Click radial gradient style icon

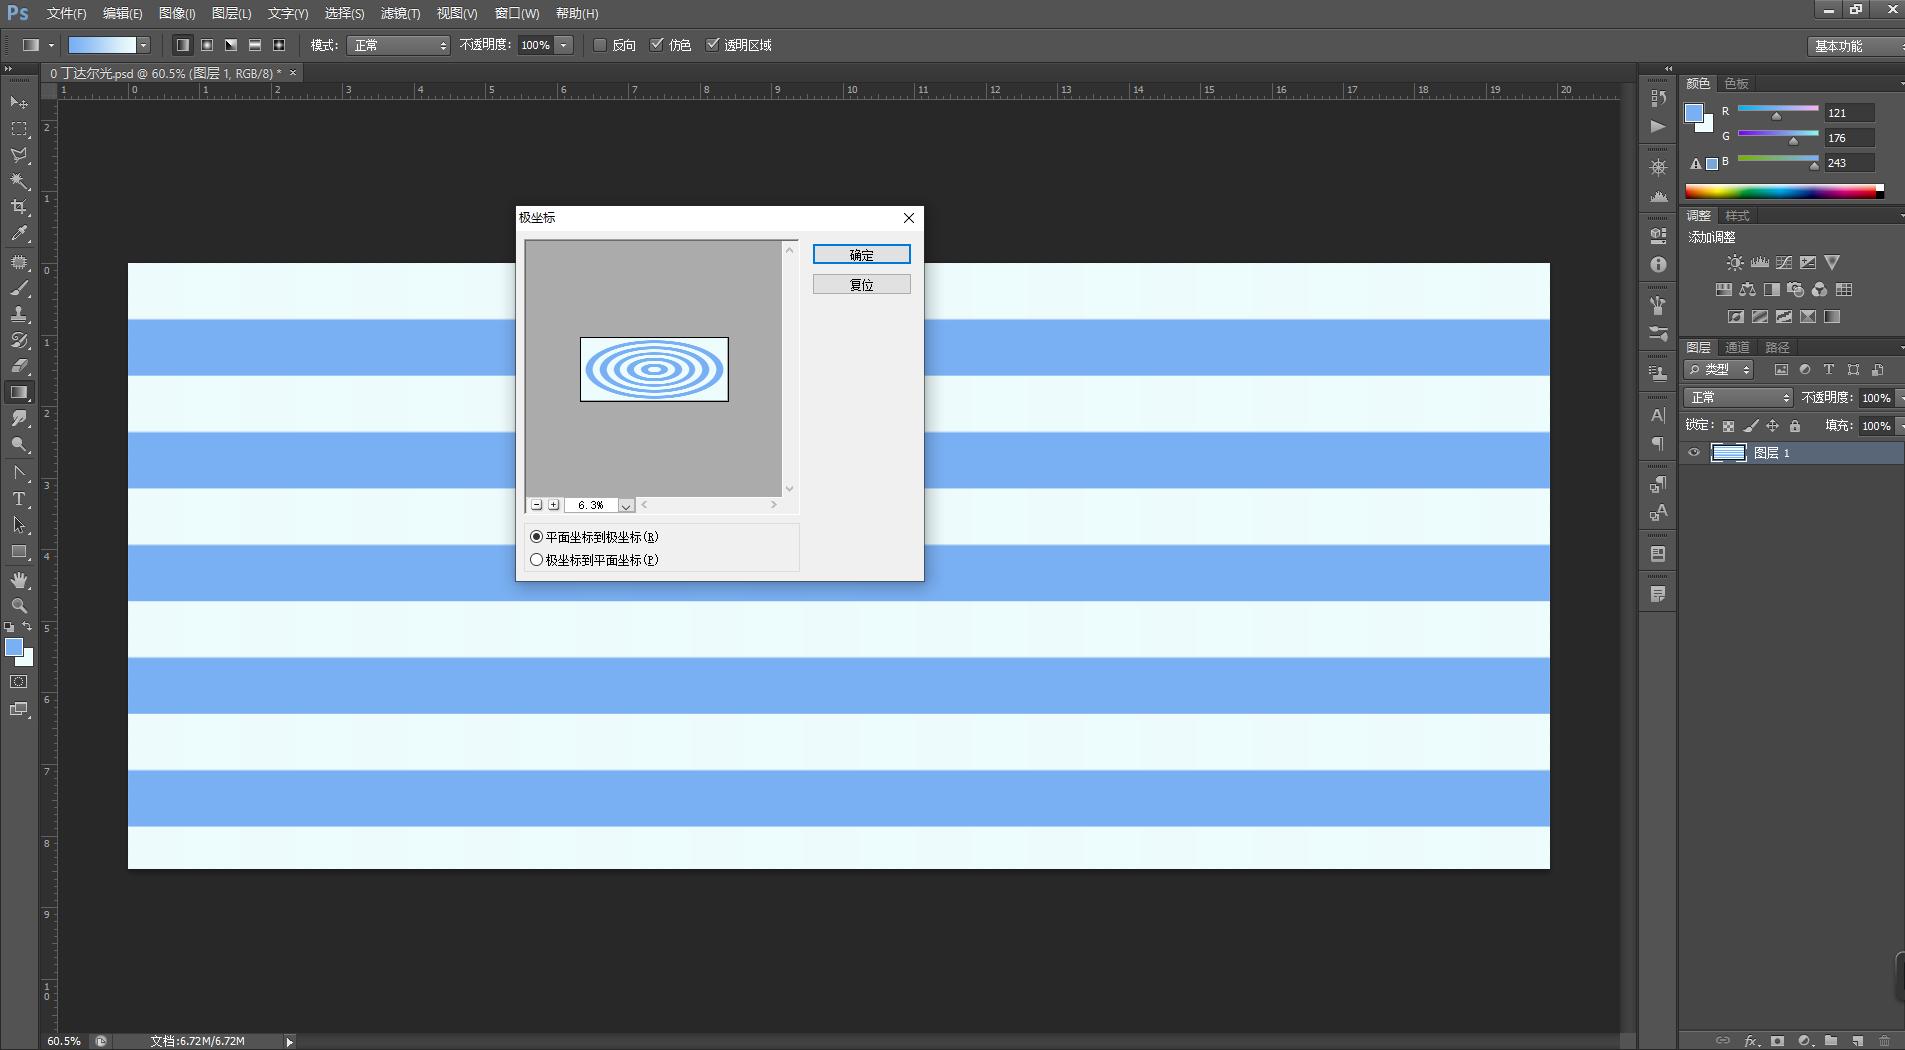click(207, 45)
